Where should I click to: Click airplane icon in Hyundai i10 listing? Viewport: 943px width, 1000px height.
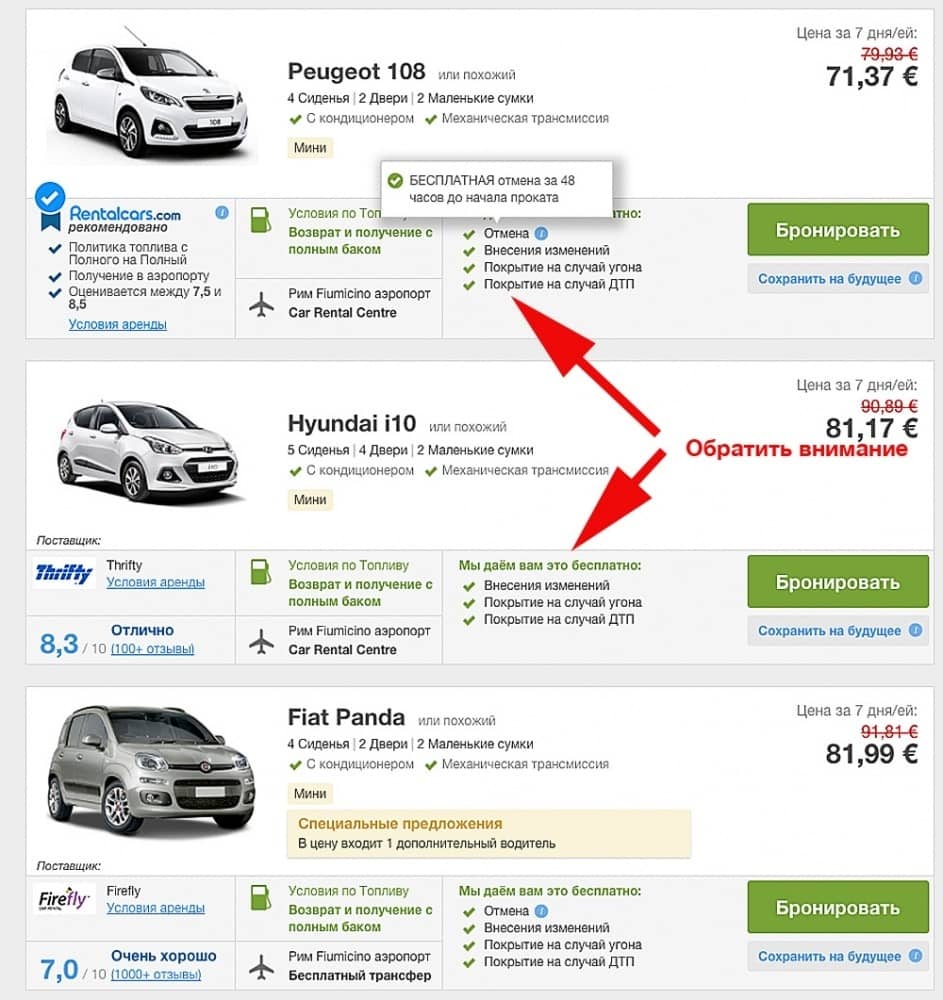click(261, 641)
